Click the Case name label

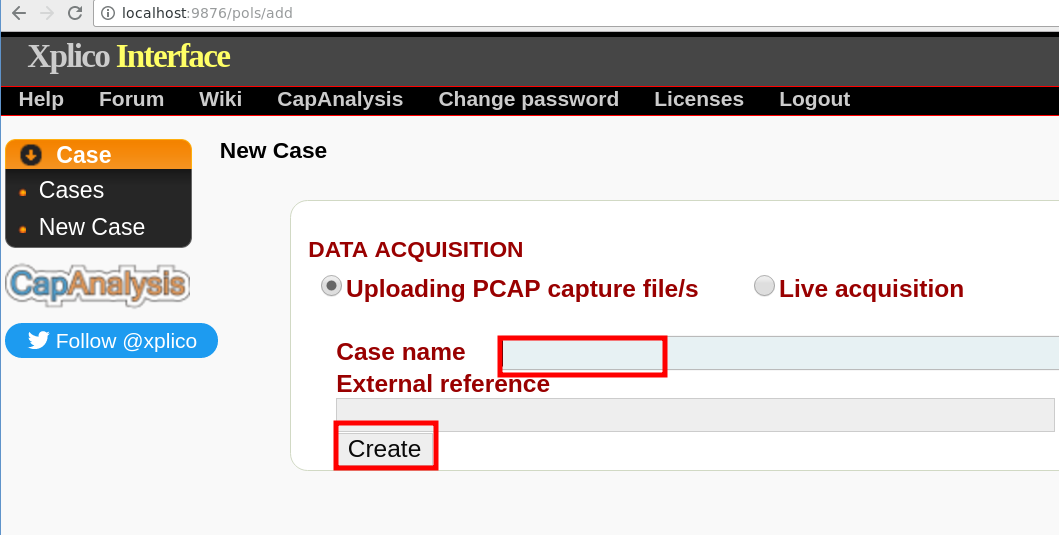(401, 352)
